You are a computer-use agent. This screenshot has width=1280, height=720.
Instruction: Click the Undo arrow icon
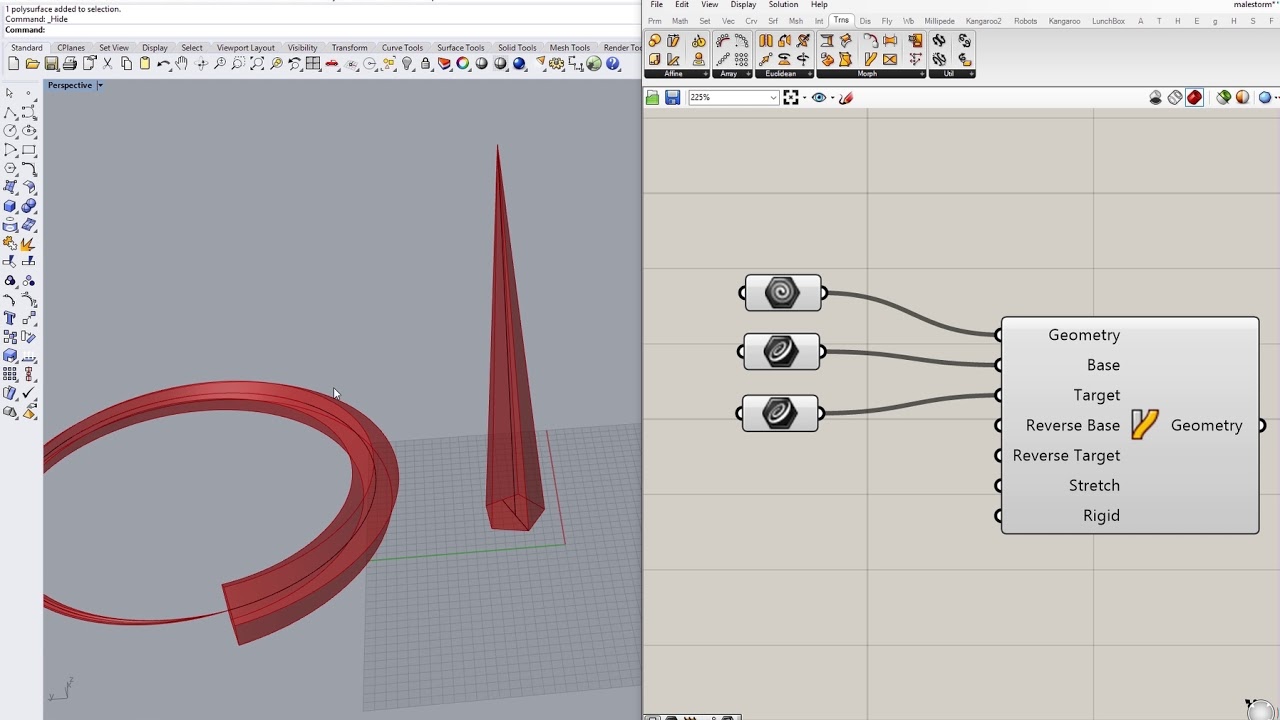(163, 64)
